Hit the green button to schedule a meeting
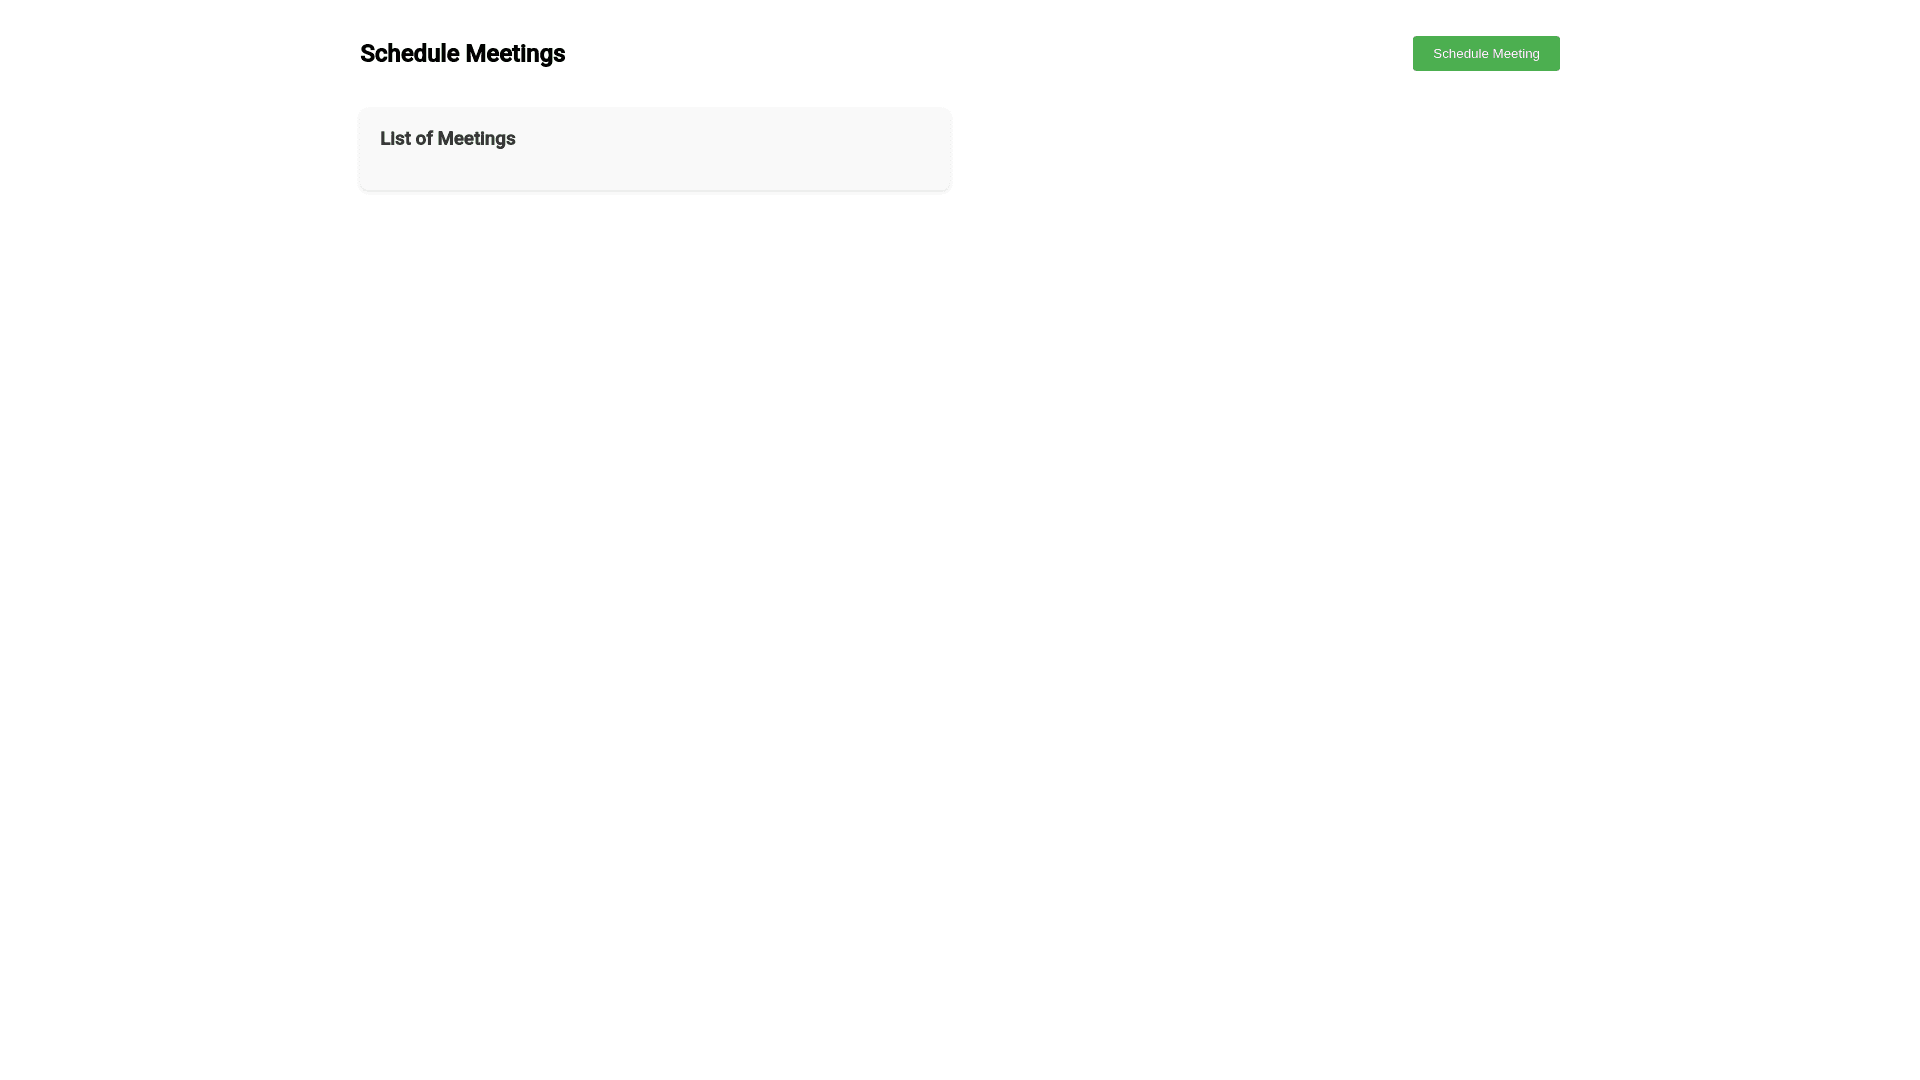 pos(1485,53)
